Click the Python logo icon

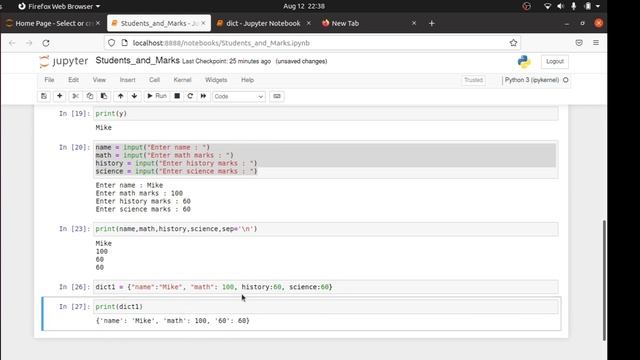tap(524, 61)
